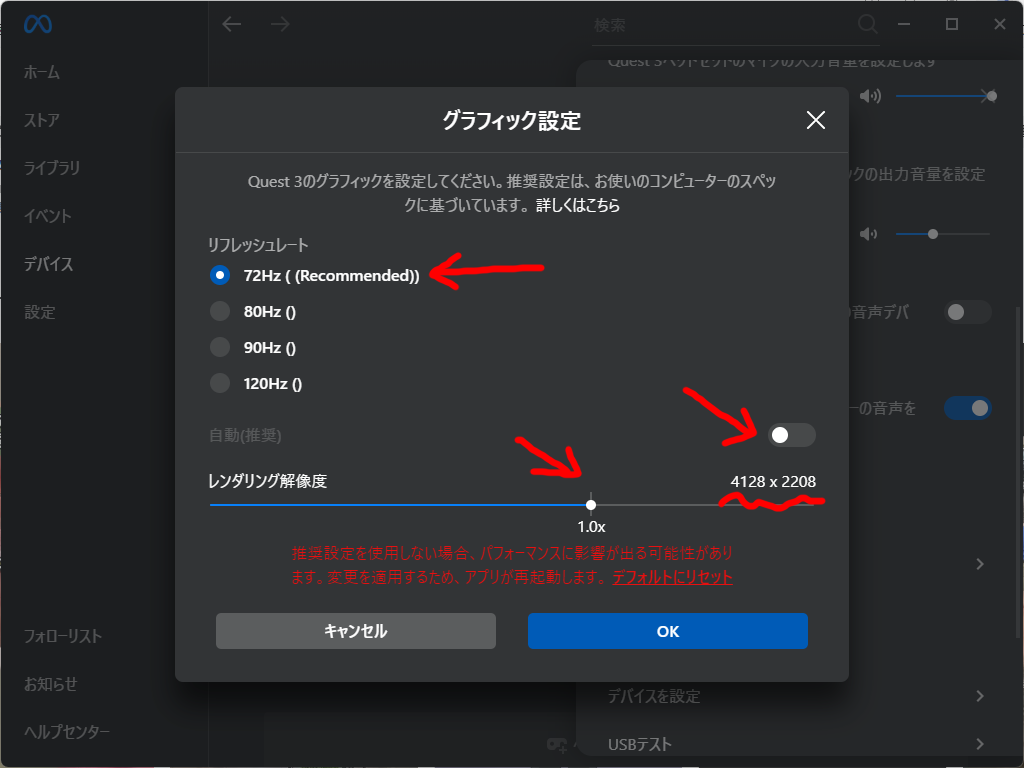Expand chevron above デバイスを設定 row
1024x768 pixels.
[x=980, y=564]
